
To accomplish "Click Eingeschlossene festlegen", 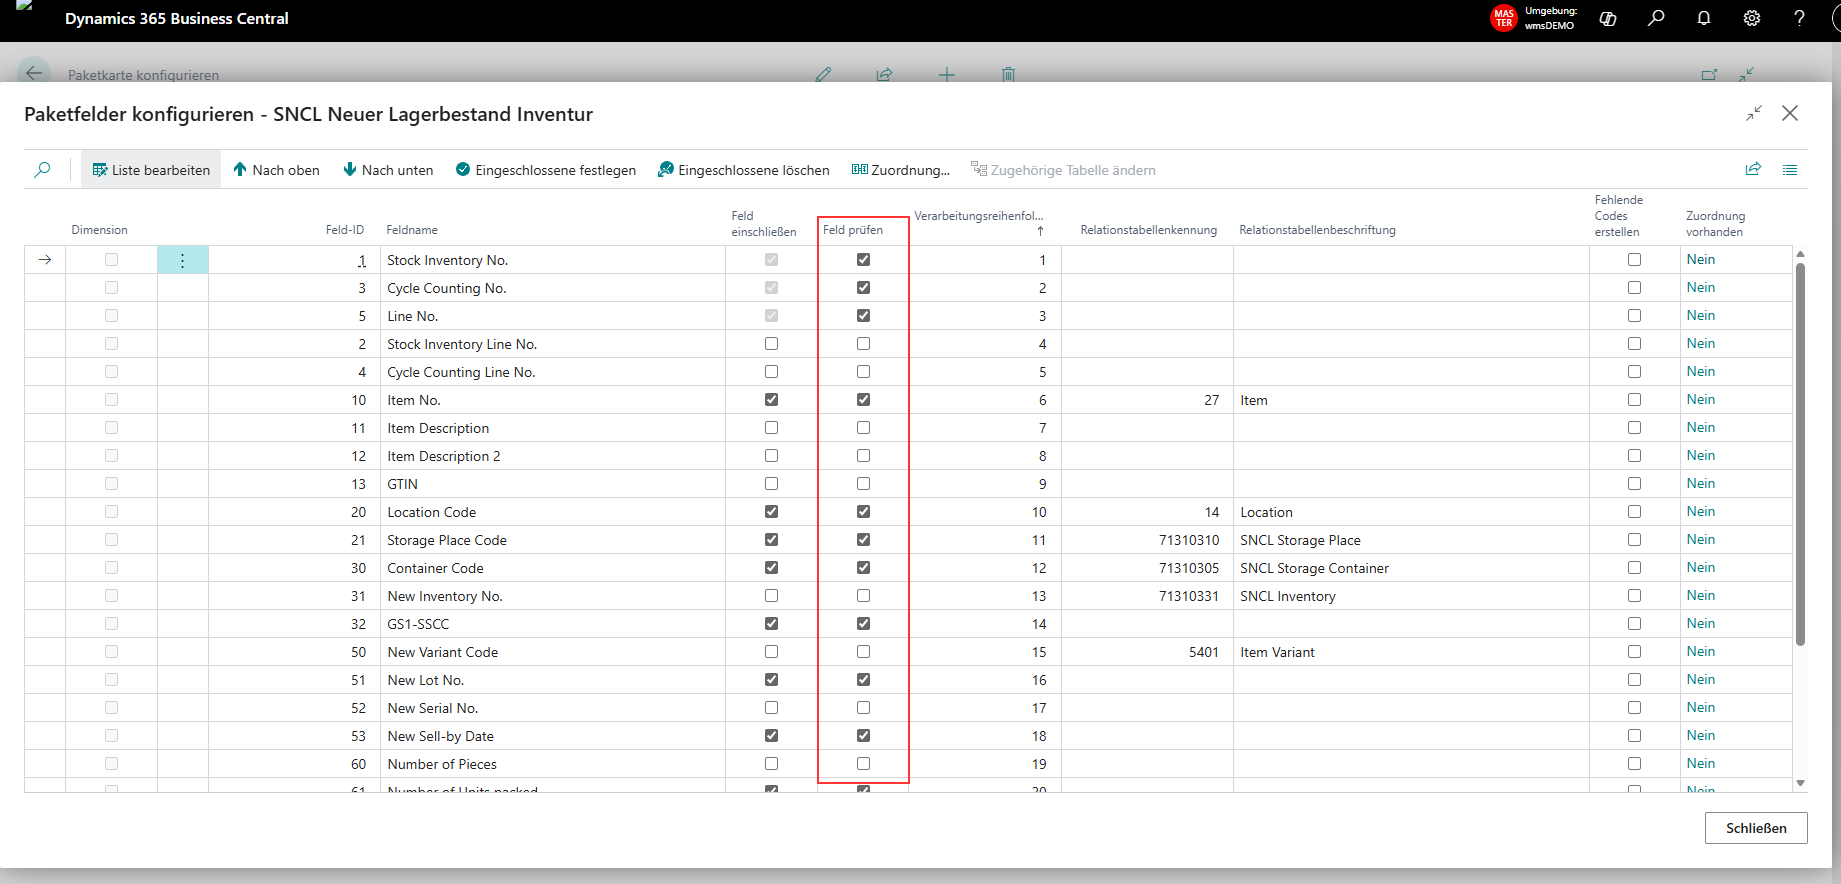I will pos(546,170).
